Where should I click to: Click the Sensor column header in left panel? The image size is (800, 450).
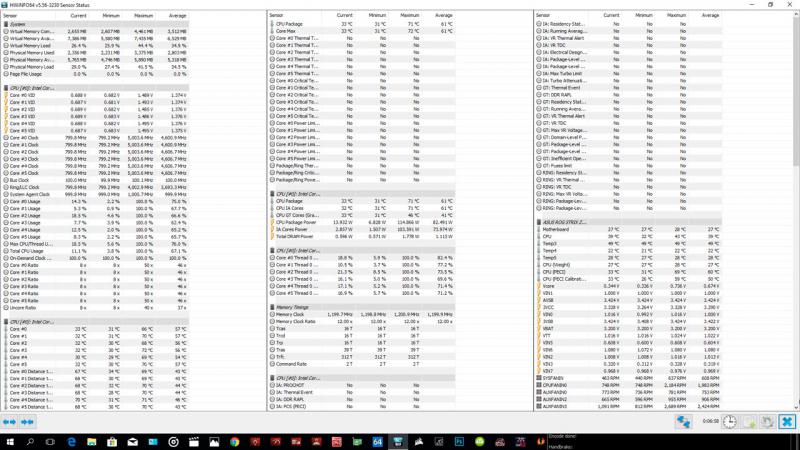(19, 16)
